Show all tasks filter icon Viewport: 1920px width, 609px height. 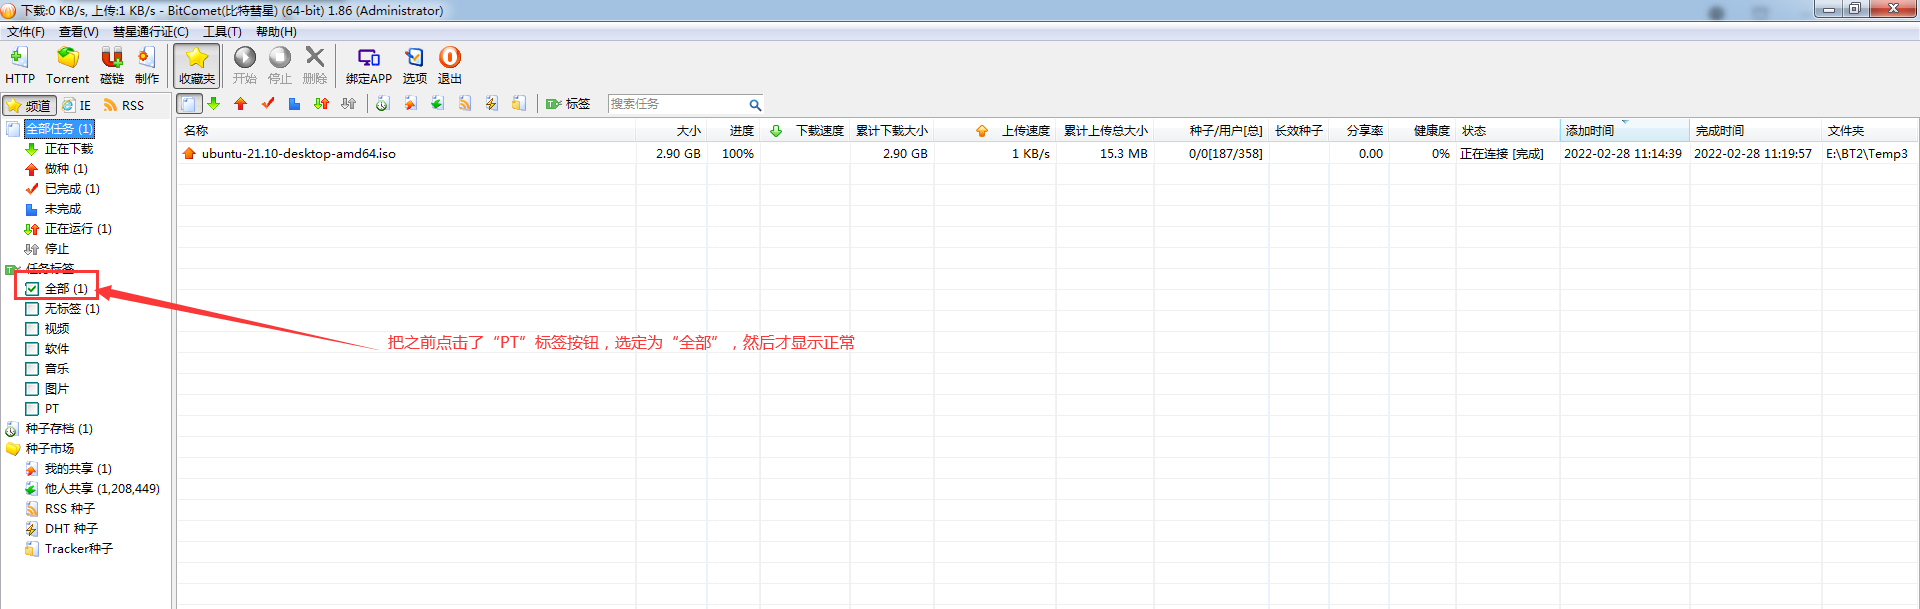[190, 104]
